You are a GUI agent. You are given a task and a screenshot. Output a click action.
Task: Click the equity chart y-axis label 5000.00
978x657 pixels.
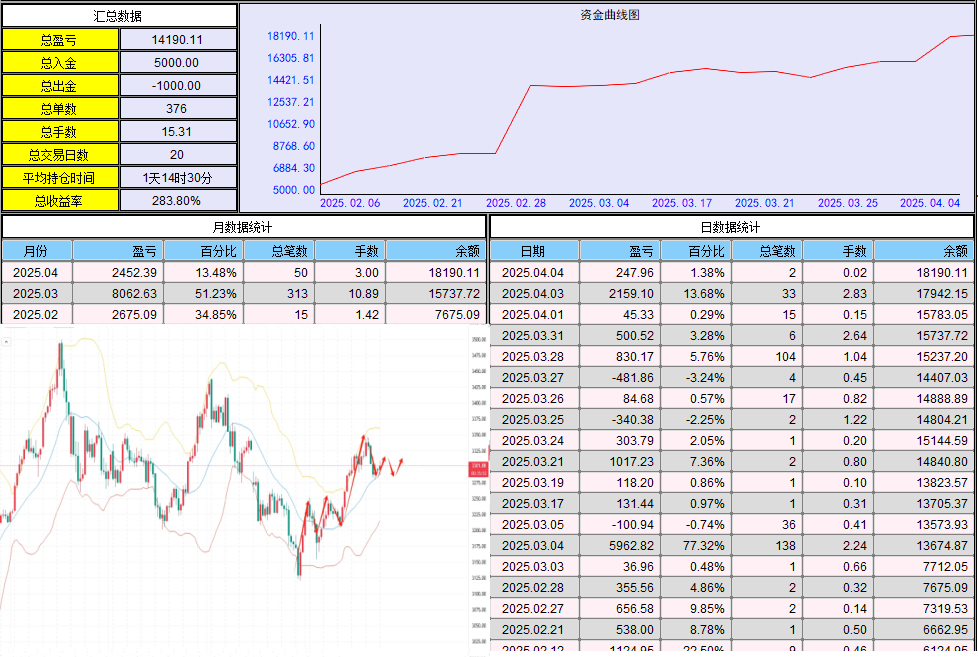pyautogui.click(x=294, y=190)
